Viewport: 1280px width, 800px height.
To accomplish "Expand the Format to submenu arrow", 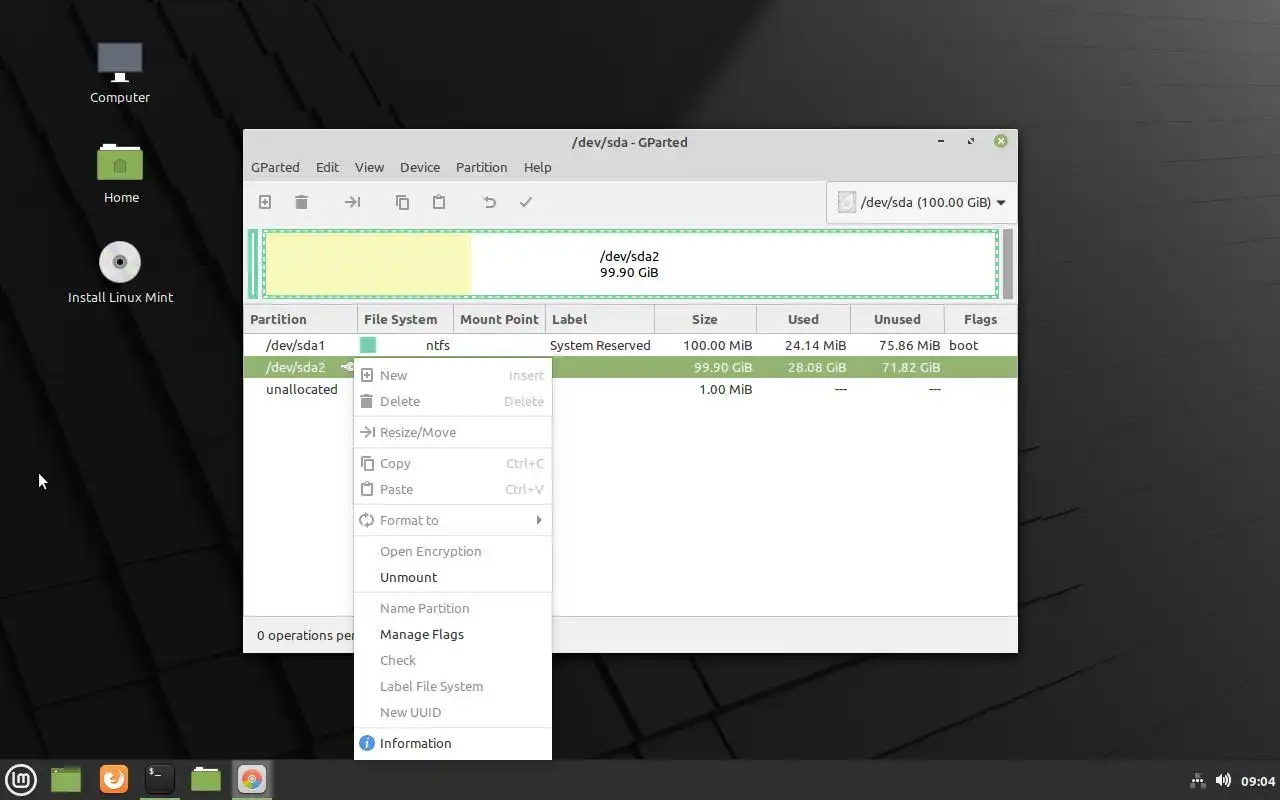I will [x=539, y=520].
